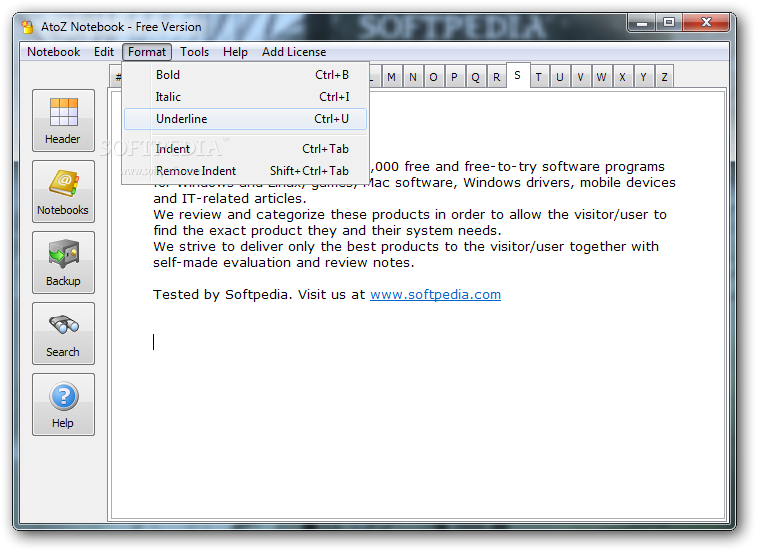Launch the Backup tool

(x=63, y=262)
